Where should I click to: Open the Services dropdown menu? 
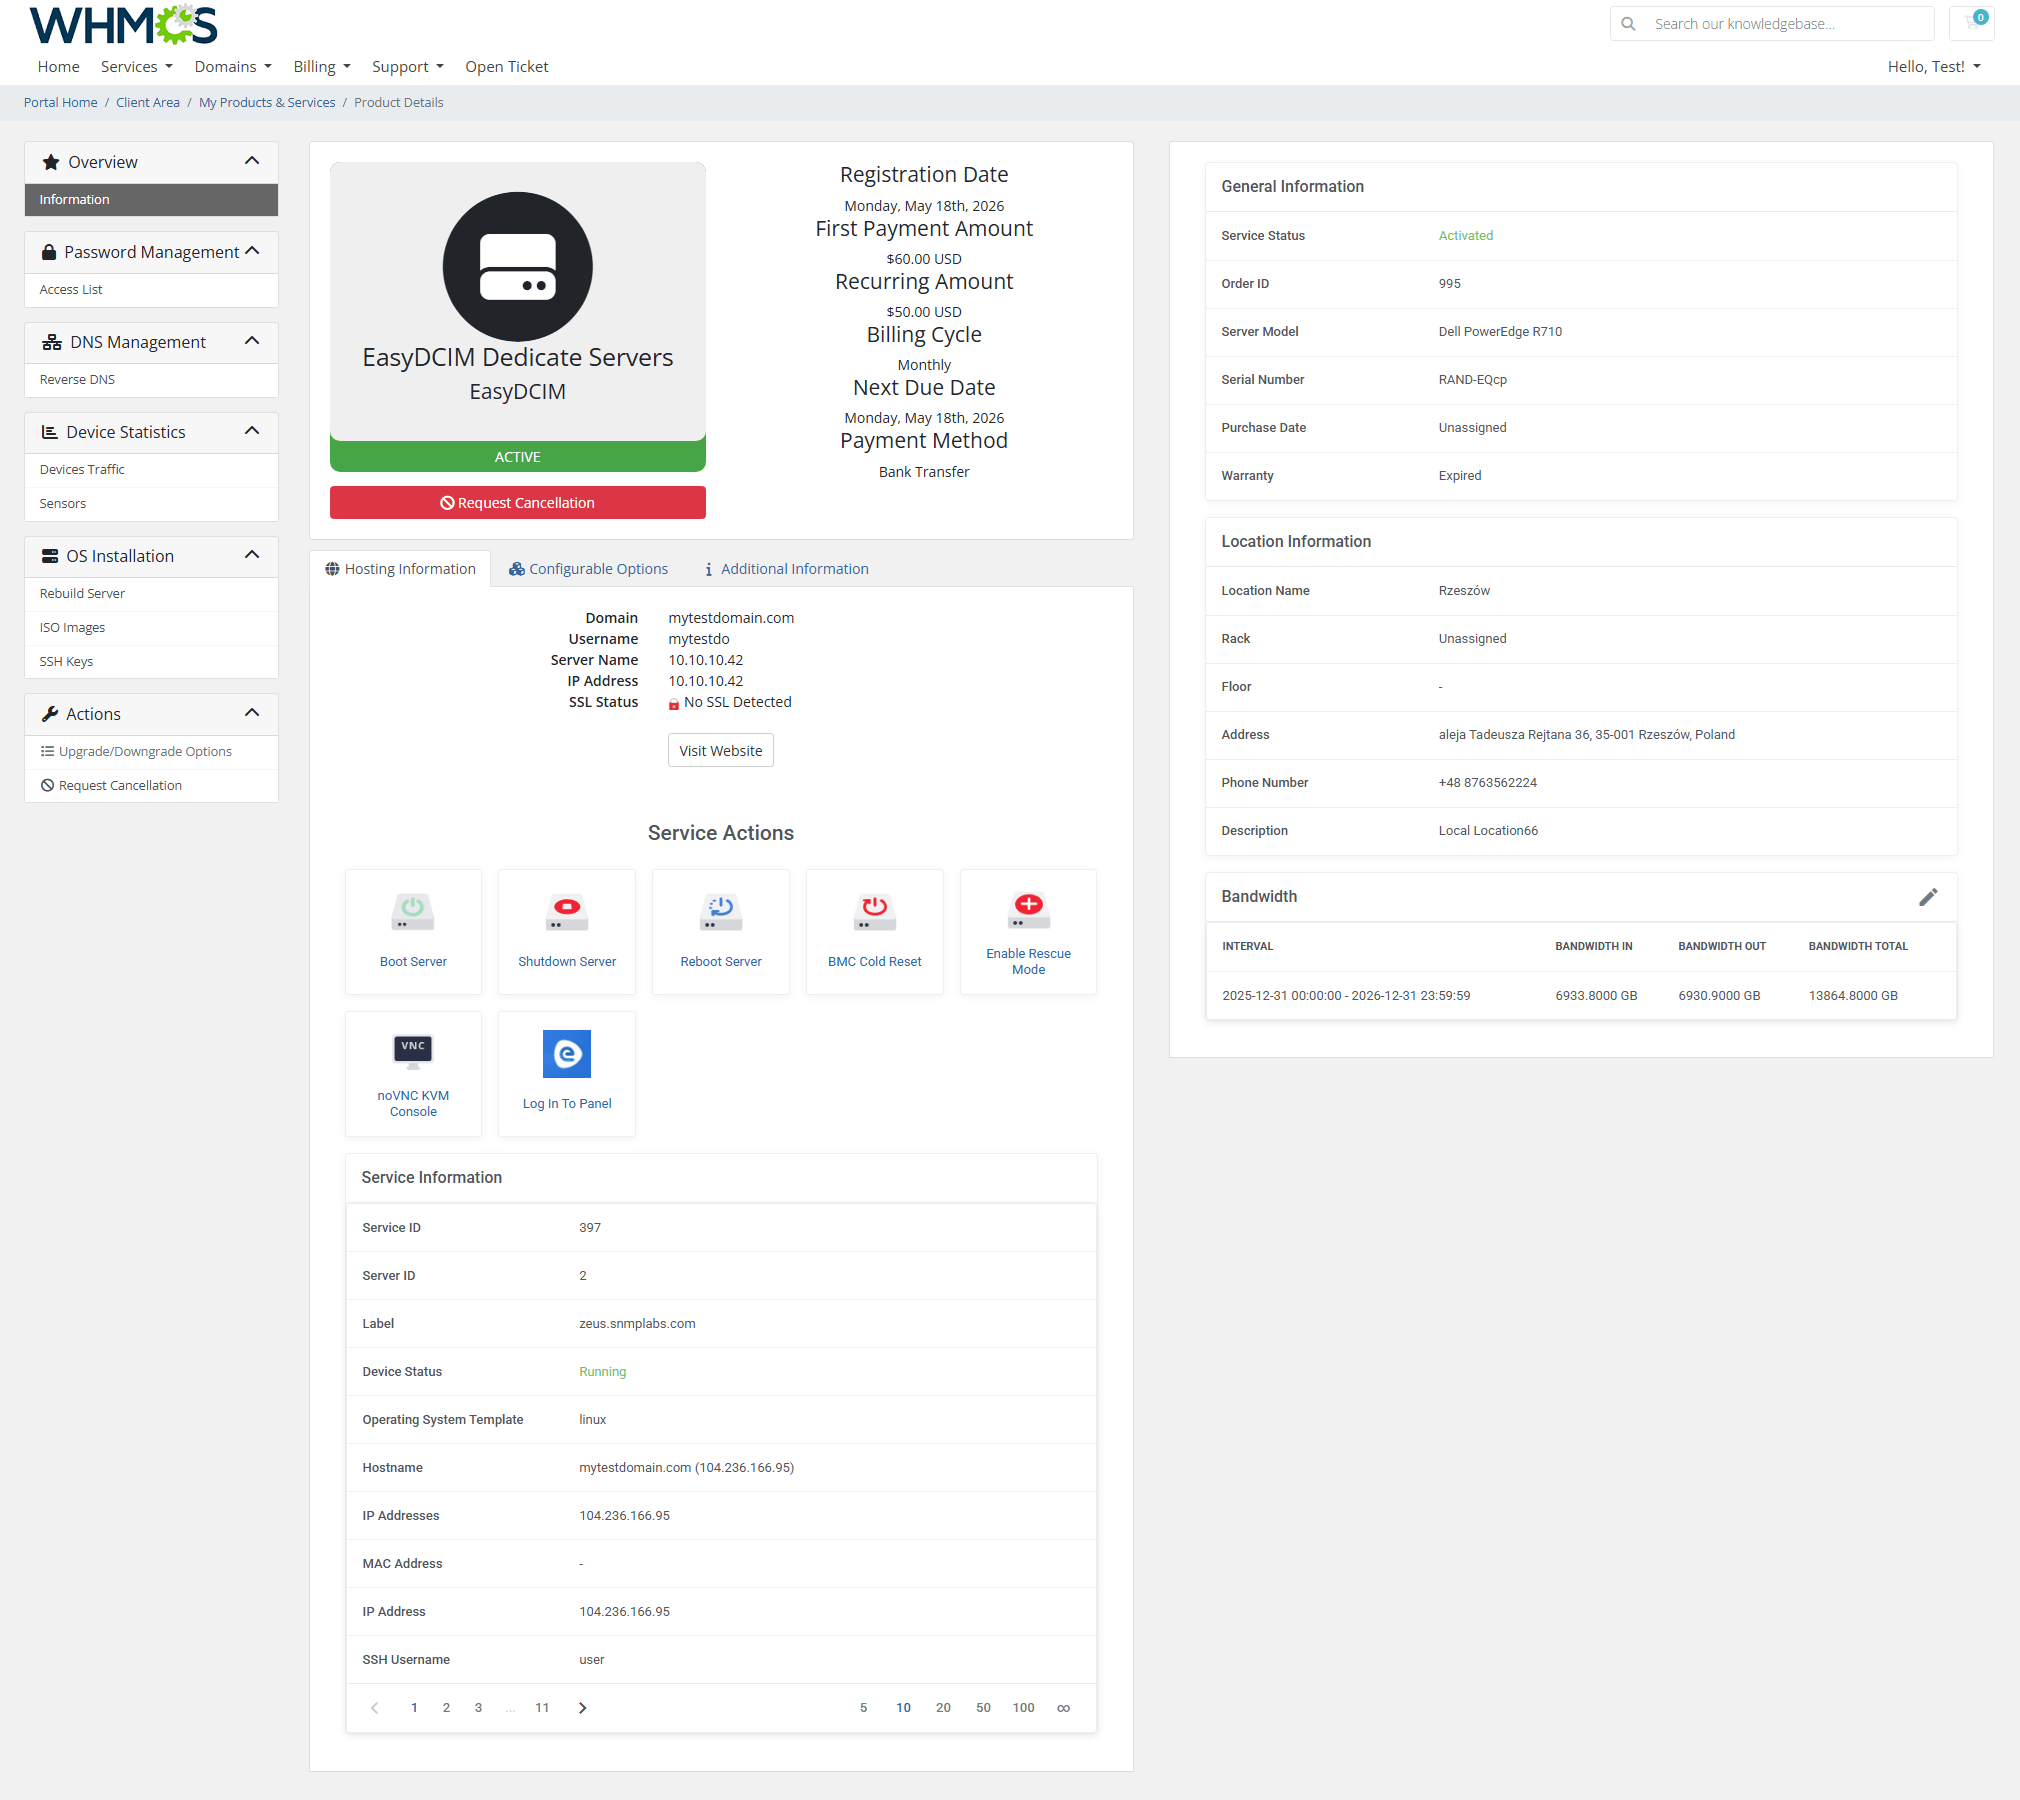click(137, 67)
